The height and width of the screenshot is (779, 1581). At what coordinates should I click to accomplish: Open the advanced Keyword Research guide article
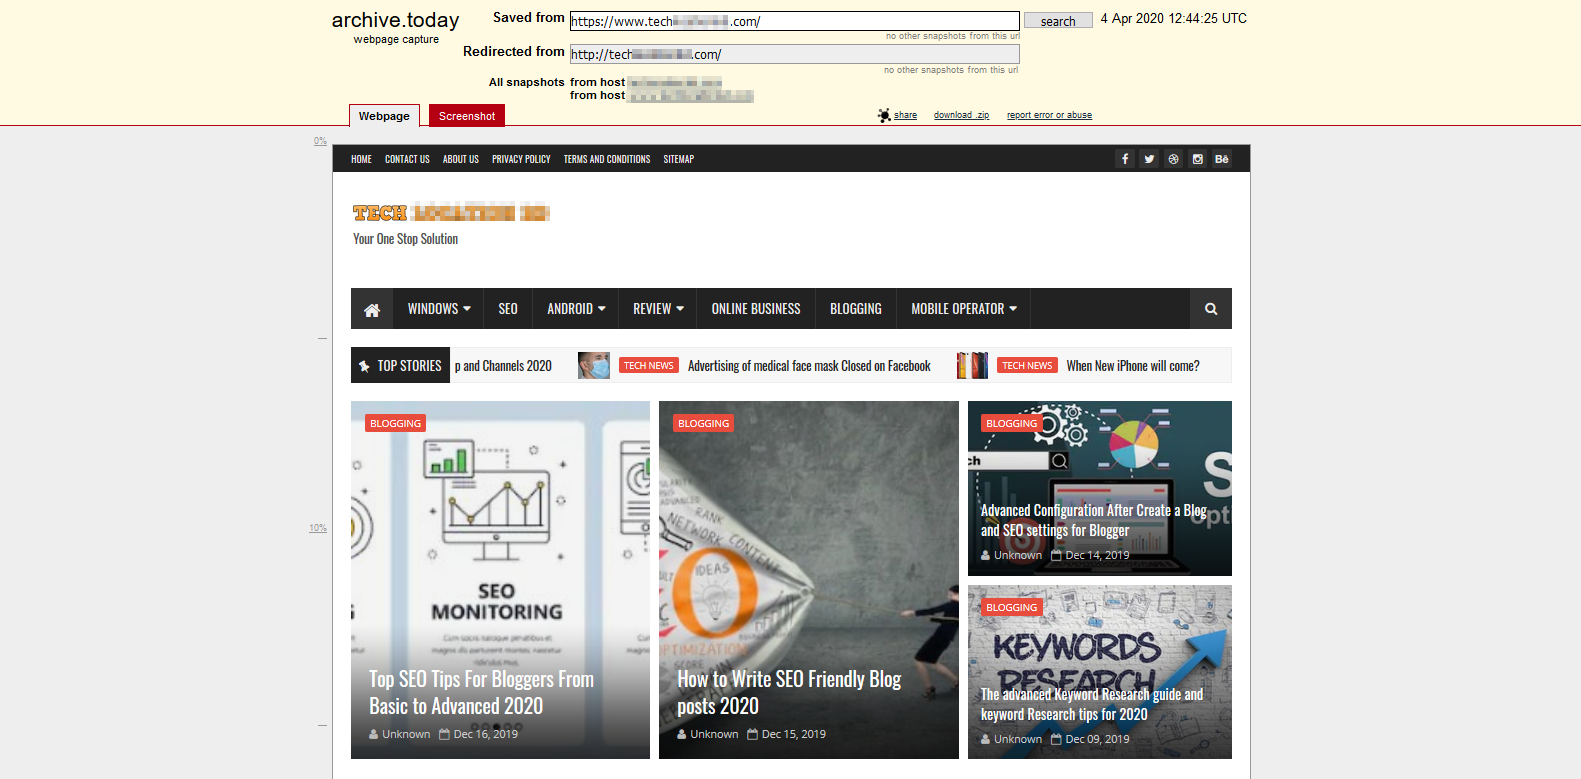click(1092, 704)
